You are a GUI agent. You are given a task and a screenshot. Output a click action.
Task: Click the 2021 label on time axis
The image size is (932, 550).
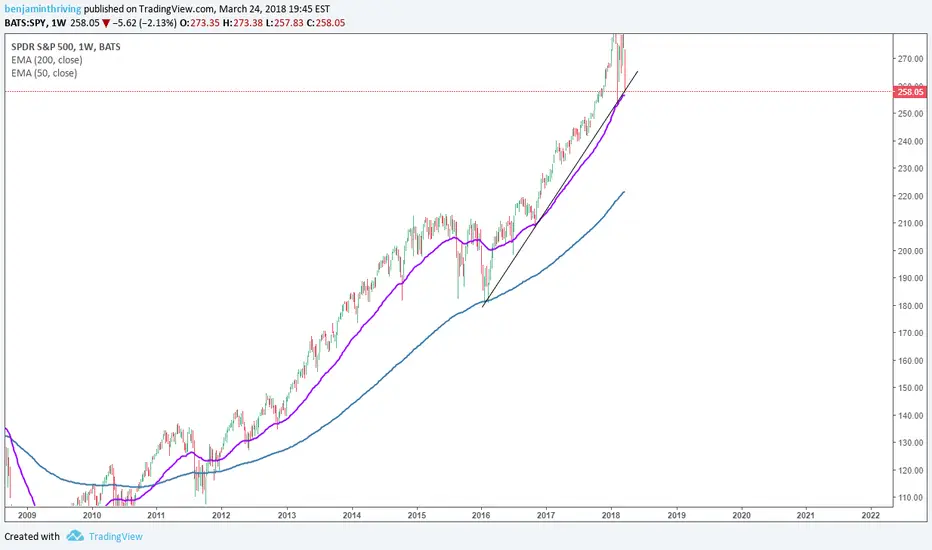click(x=805, y=516)
